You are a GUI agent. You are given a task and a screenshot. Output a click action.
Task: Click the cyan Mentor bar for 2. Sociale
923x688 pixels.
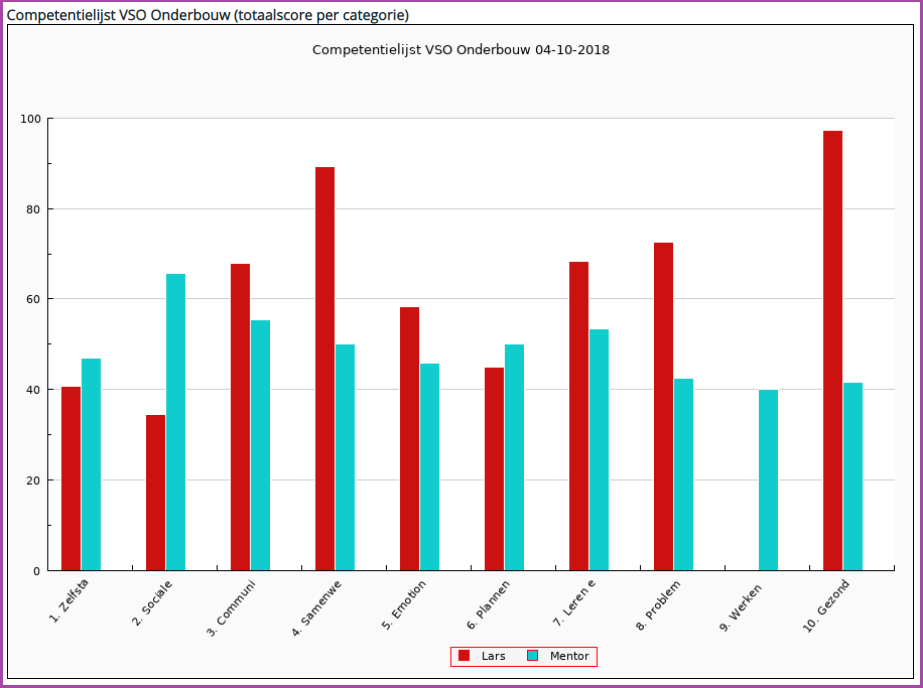(176, 422)
